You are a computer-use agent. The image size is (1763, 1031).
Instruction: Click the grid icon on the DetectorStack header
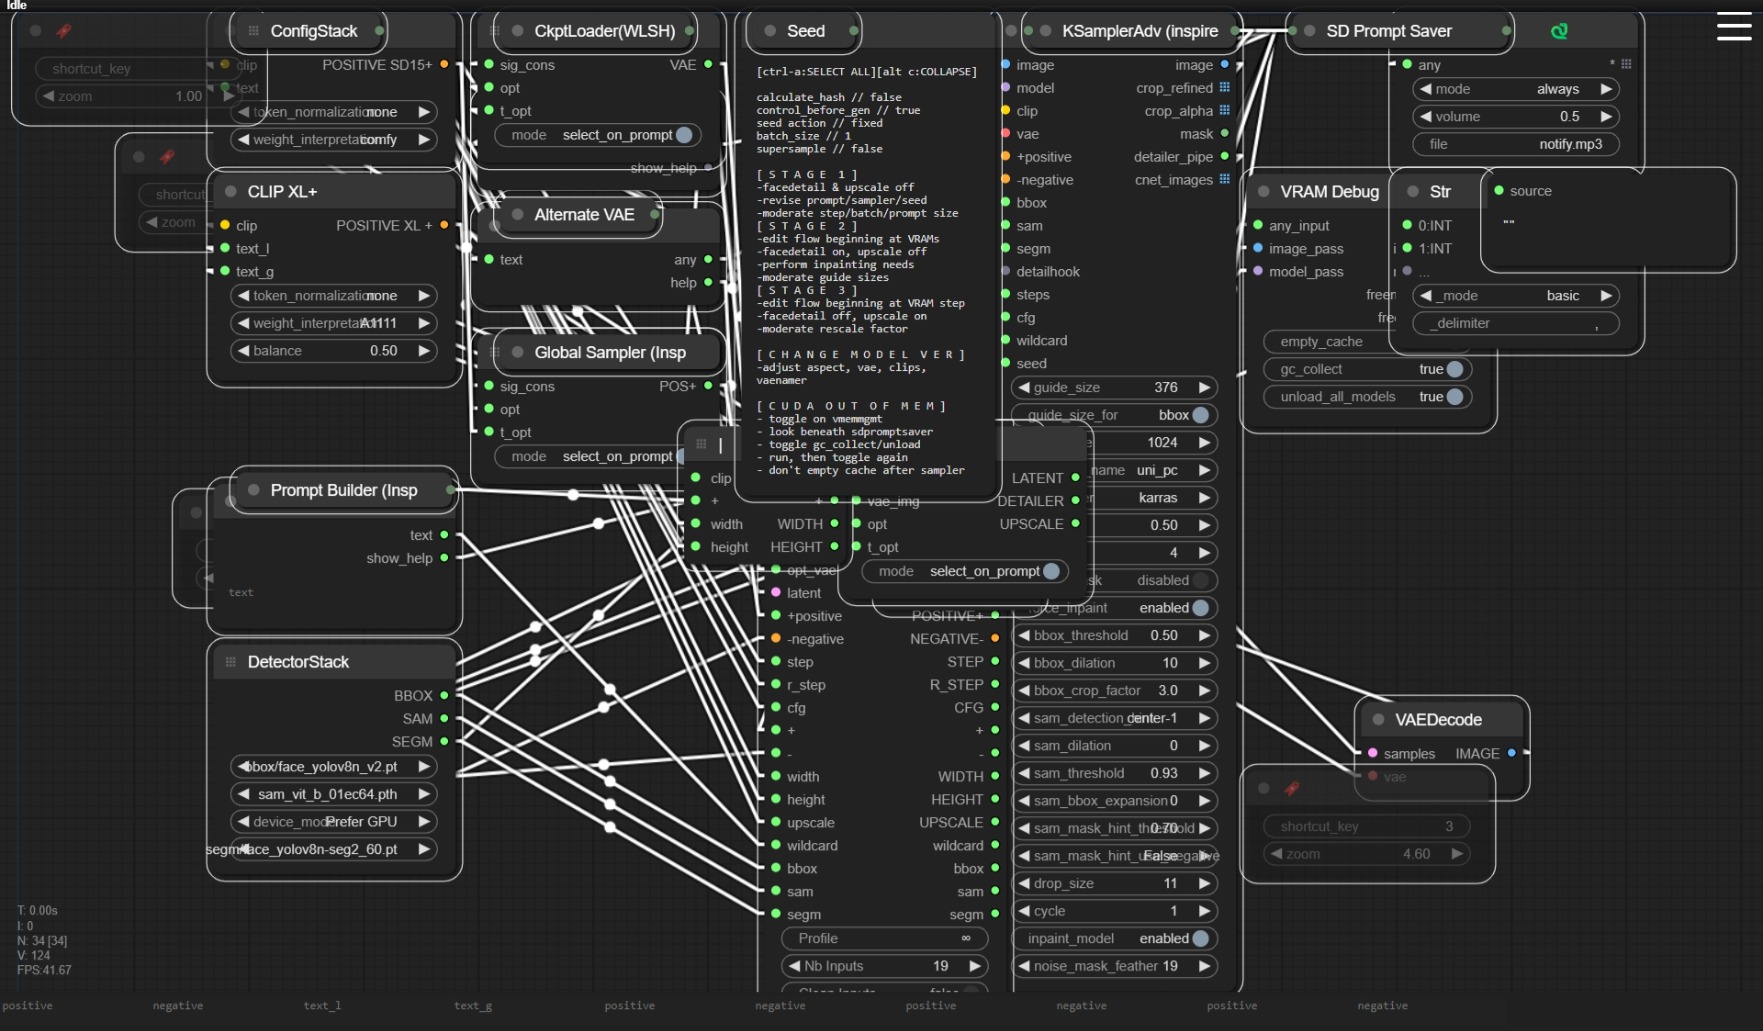pos(231,662)
